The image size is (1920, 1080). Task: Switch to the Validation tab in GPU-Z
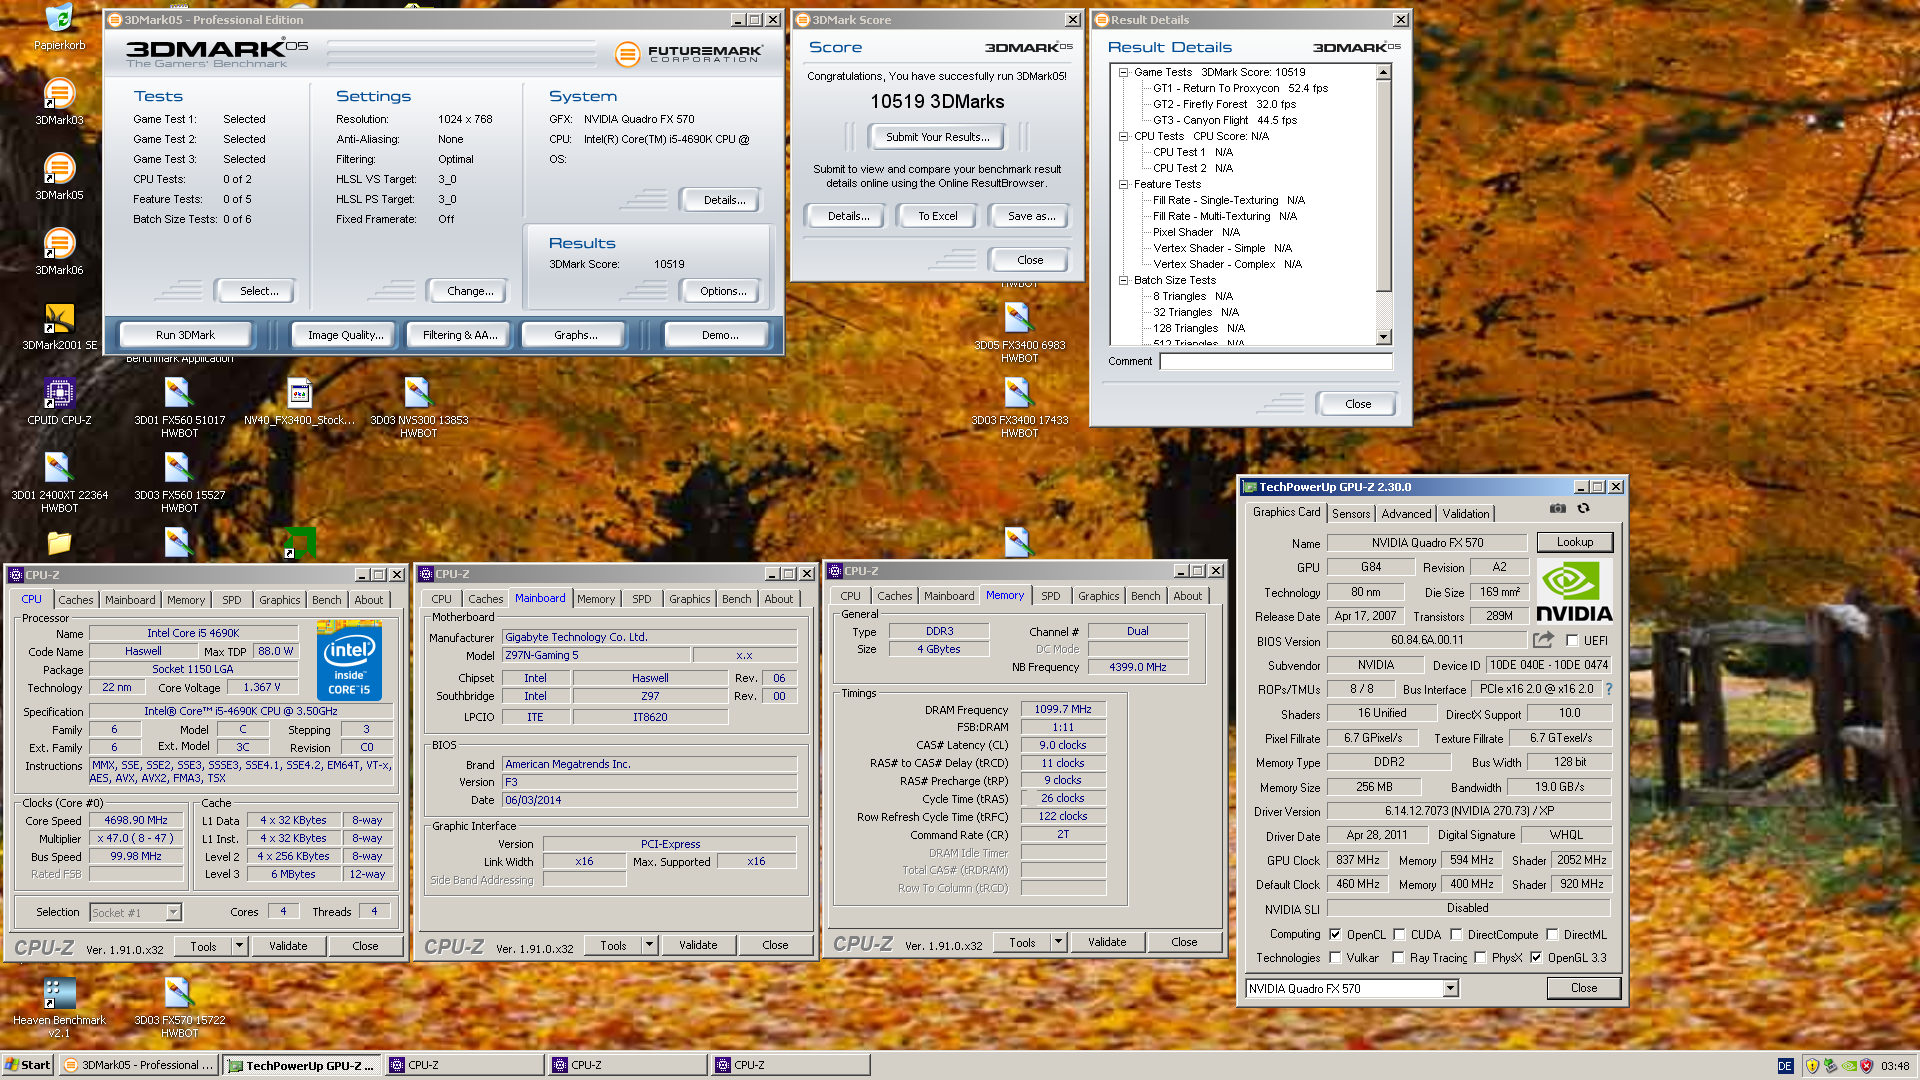1466,514
